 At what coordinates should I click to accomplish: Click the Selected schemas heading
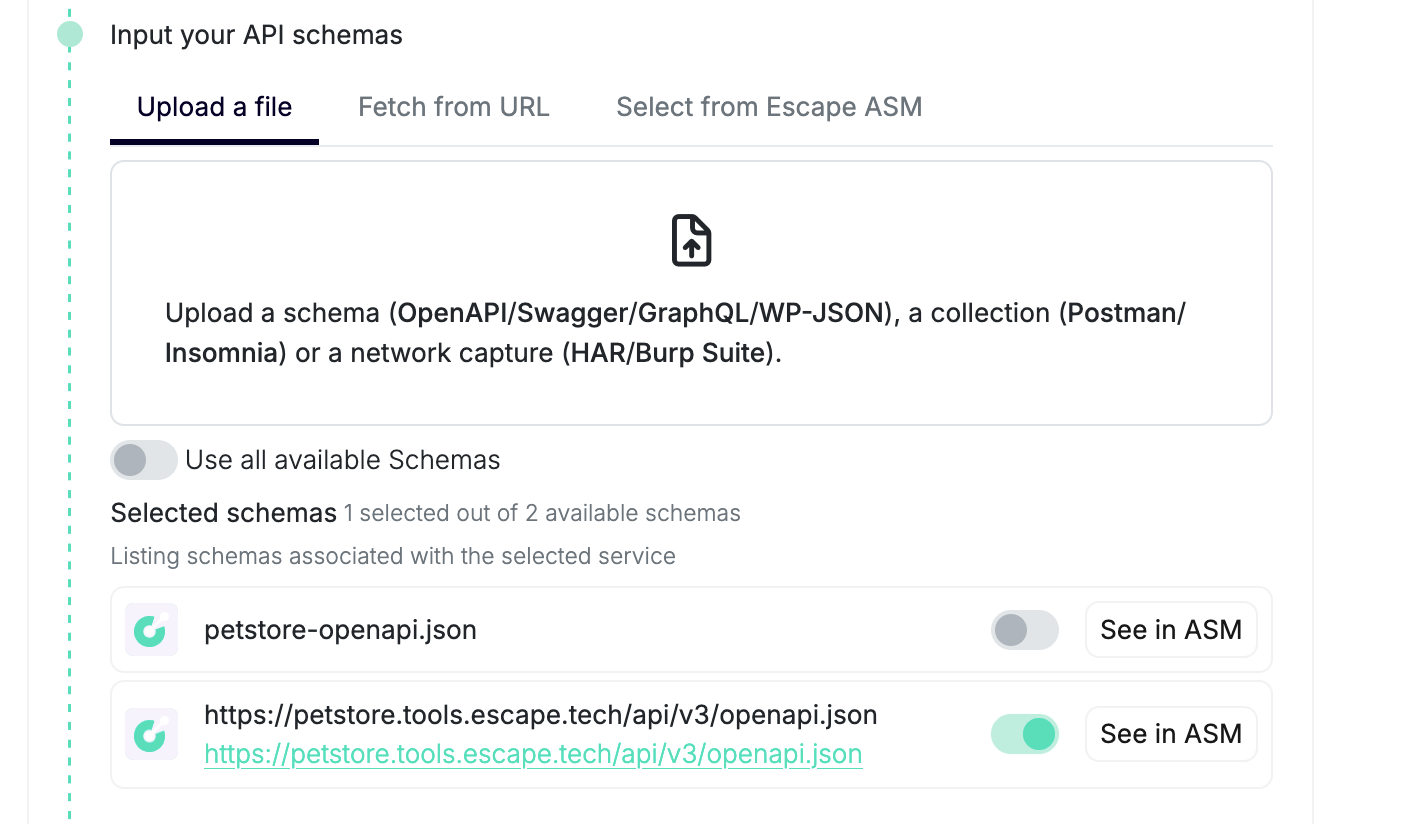click(223, 513)
